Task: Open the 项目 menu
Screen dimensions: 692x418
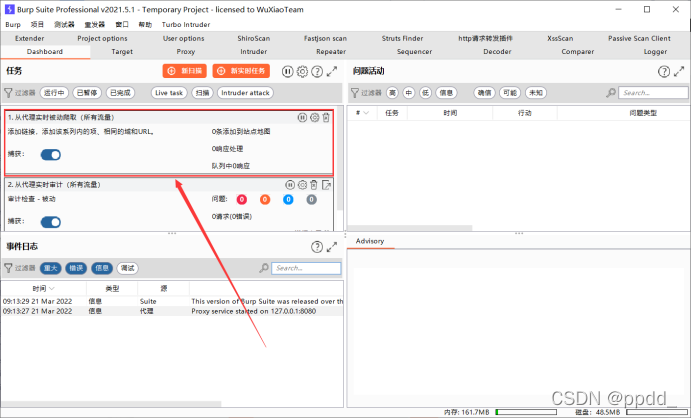Action: click(x=37, y=25)
